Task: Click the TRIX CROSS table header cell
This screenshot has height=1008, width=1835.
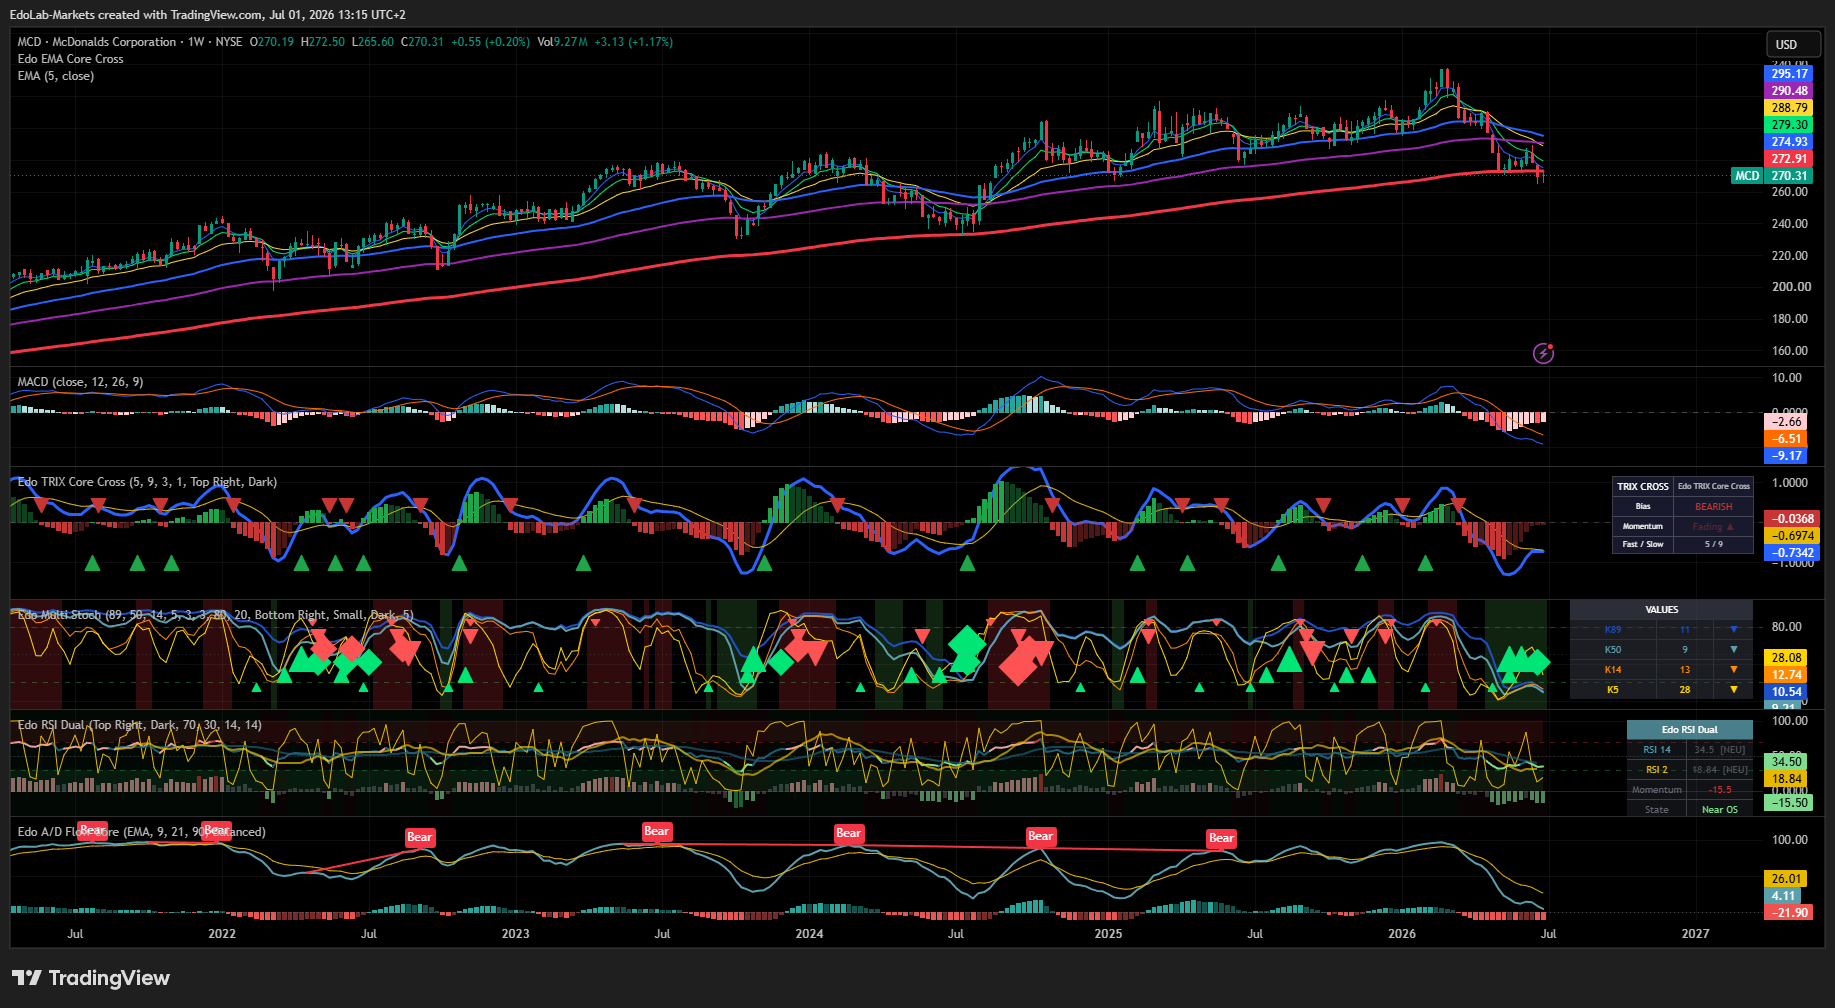Action: pos(1643,487)
